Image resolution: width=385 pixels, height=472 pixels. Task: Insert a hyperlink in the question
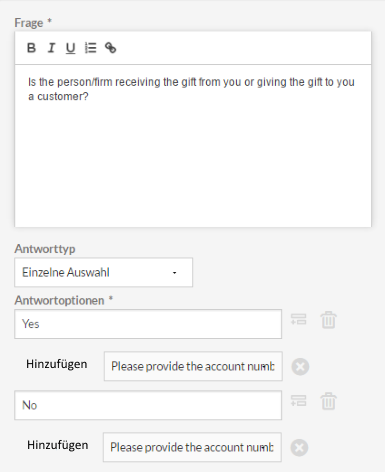pos(111,48)
